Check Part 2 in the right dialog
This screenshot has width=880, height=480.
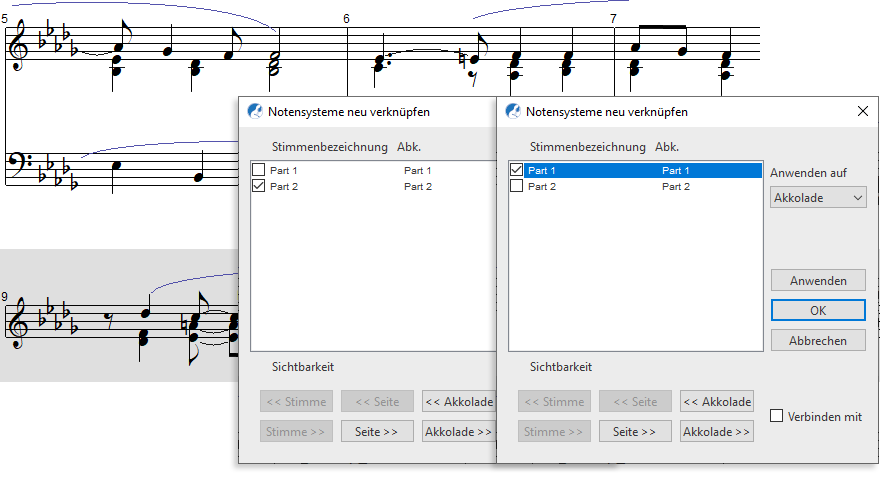[517, 186]
